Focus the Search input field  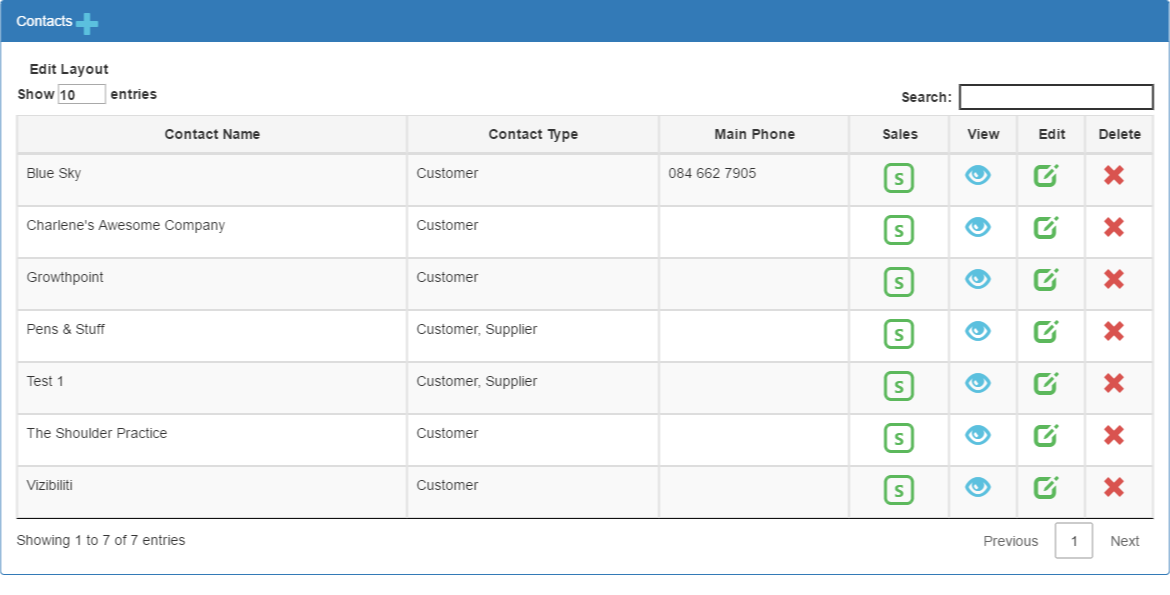pyautogui.click(x=1056, y=97)
